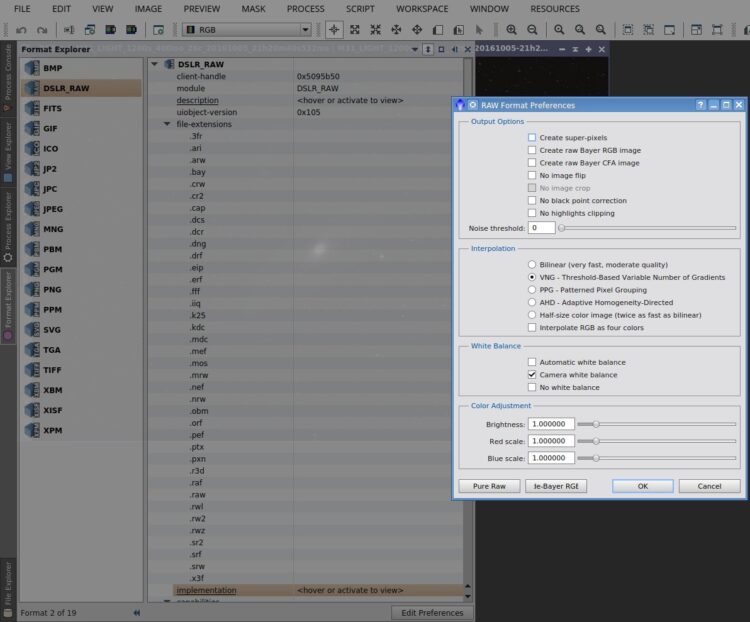Image resolution: width=750 pixels, height=622 pixels.
Task: Check No white balance option
Action: [x=532, y=388]
